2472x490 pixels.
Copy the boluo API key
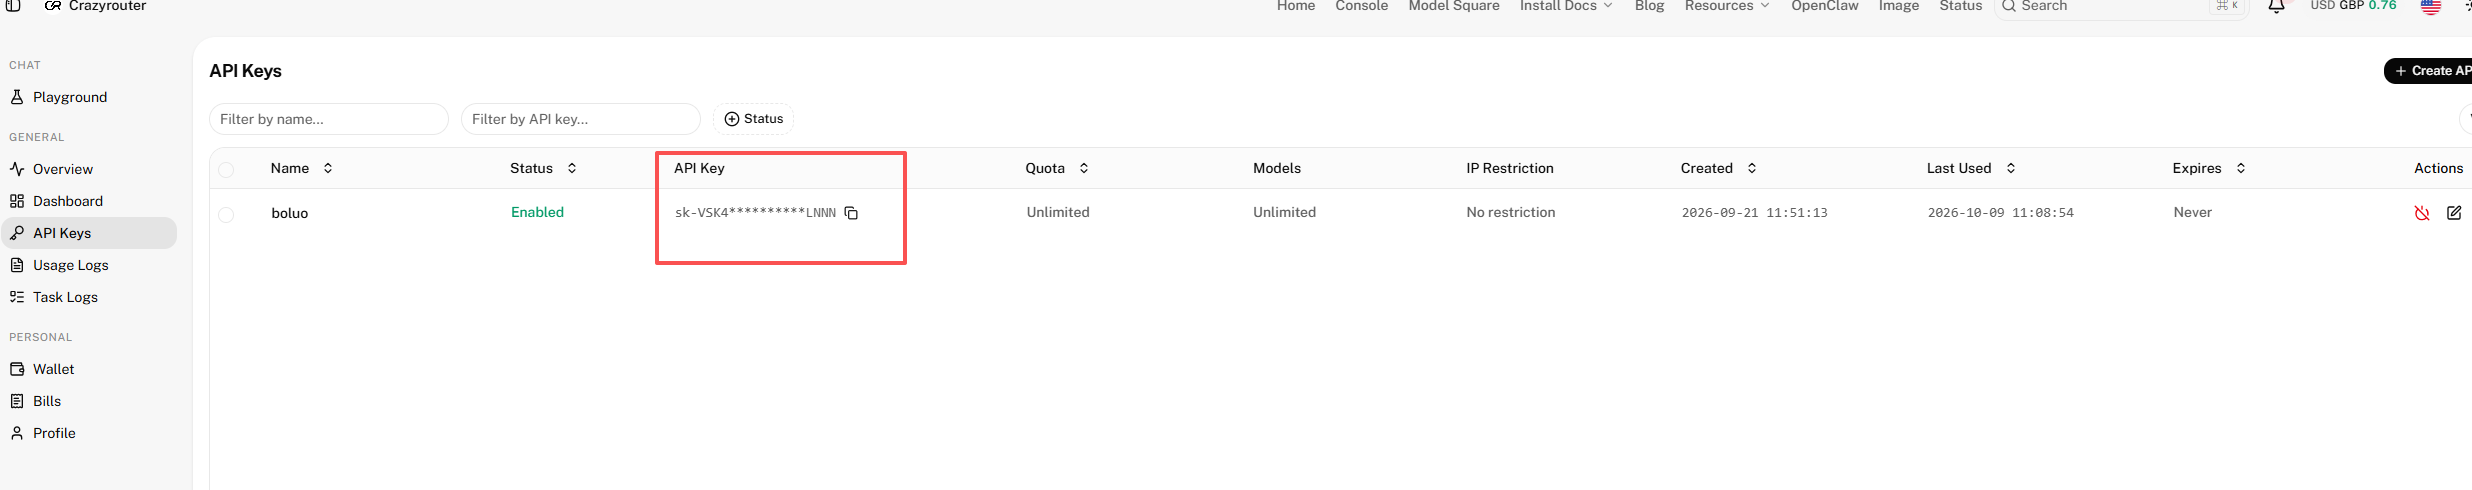[851, 213]
